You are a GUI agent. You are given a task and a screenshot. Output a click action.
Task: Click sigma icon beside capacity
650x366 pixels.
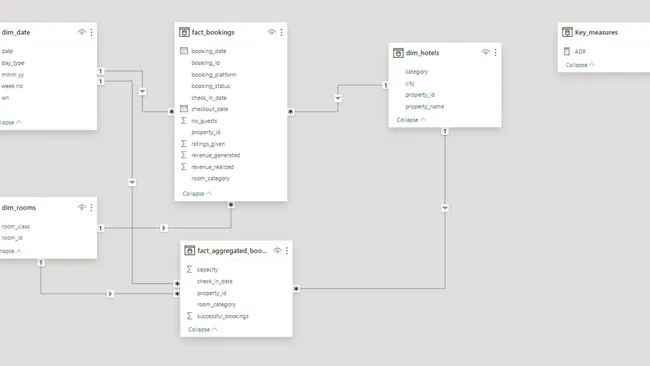[189, 269]
